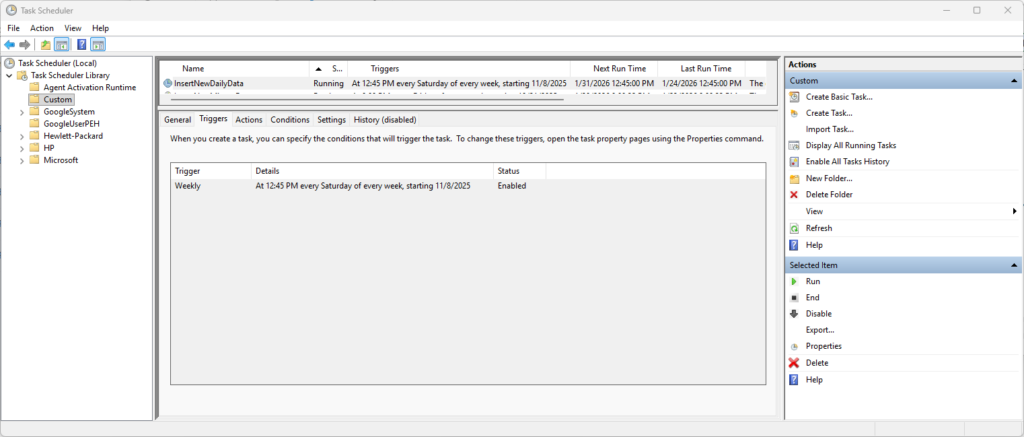Click the Disable down-arrow icon
This screenshot has height=437, width=1024.
pyautogui.click(x=794, y=314)
